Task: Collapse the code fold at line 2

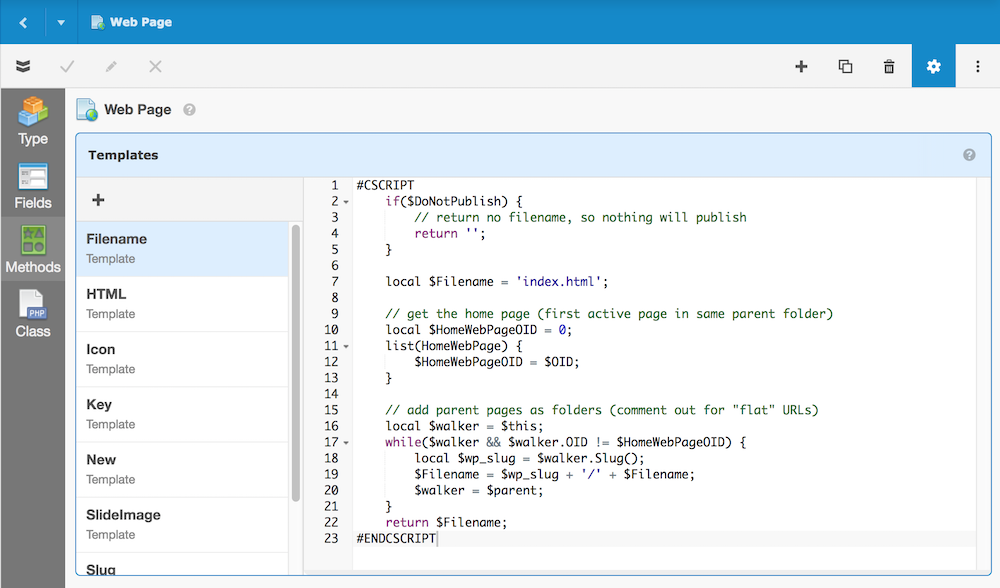Action: (x=346, y=202)
